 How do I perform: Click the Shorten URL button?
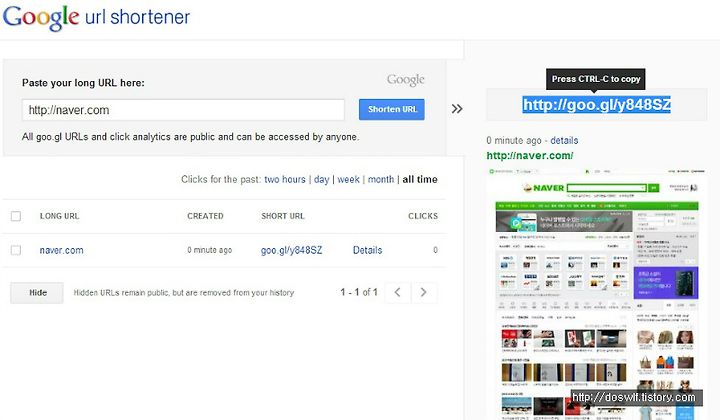pos(392,109)
